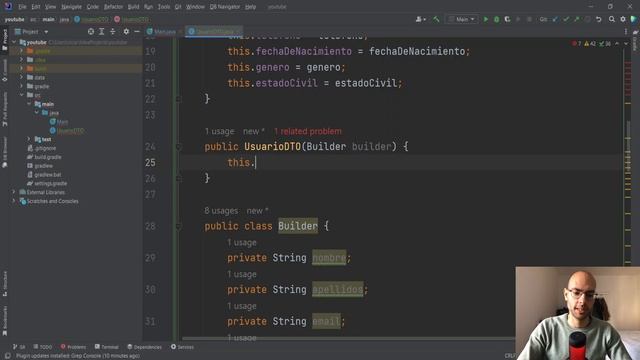The image size is (640, 360).
Task: Open the Services tool window button
Action: 182,347
